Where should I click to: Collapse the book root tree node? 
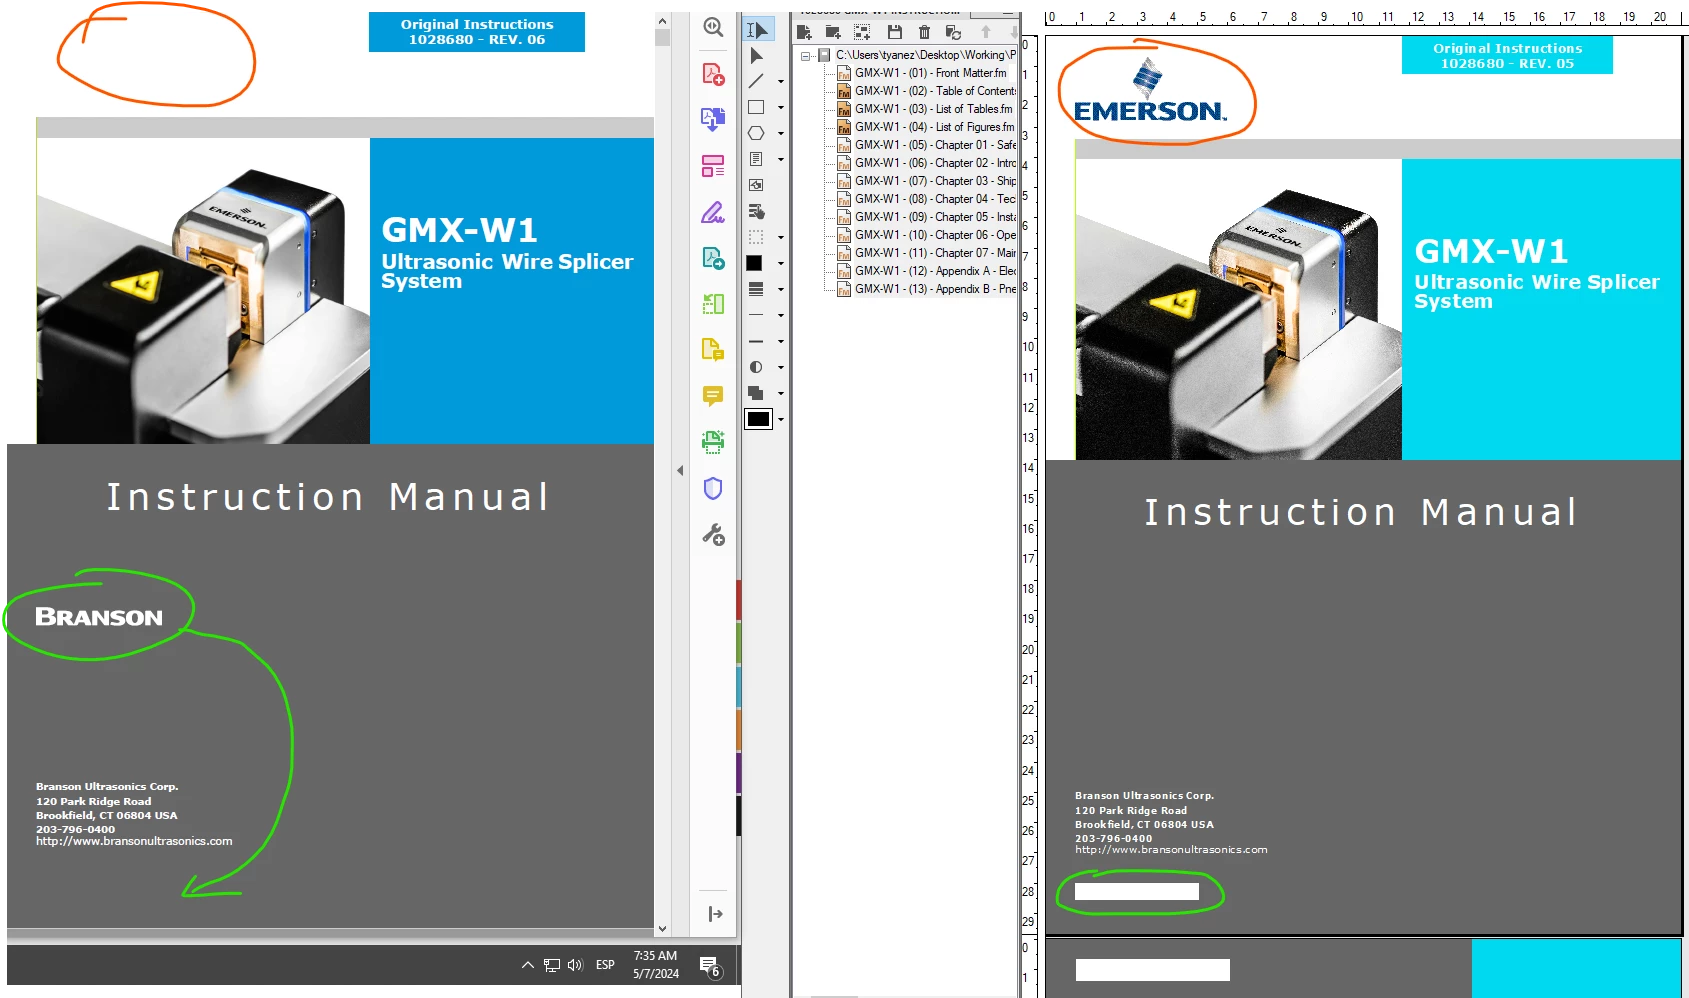[805, 56]
